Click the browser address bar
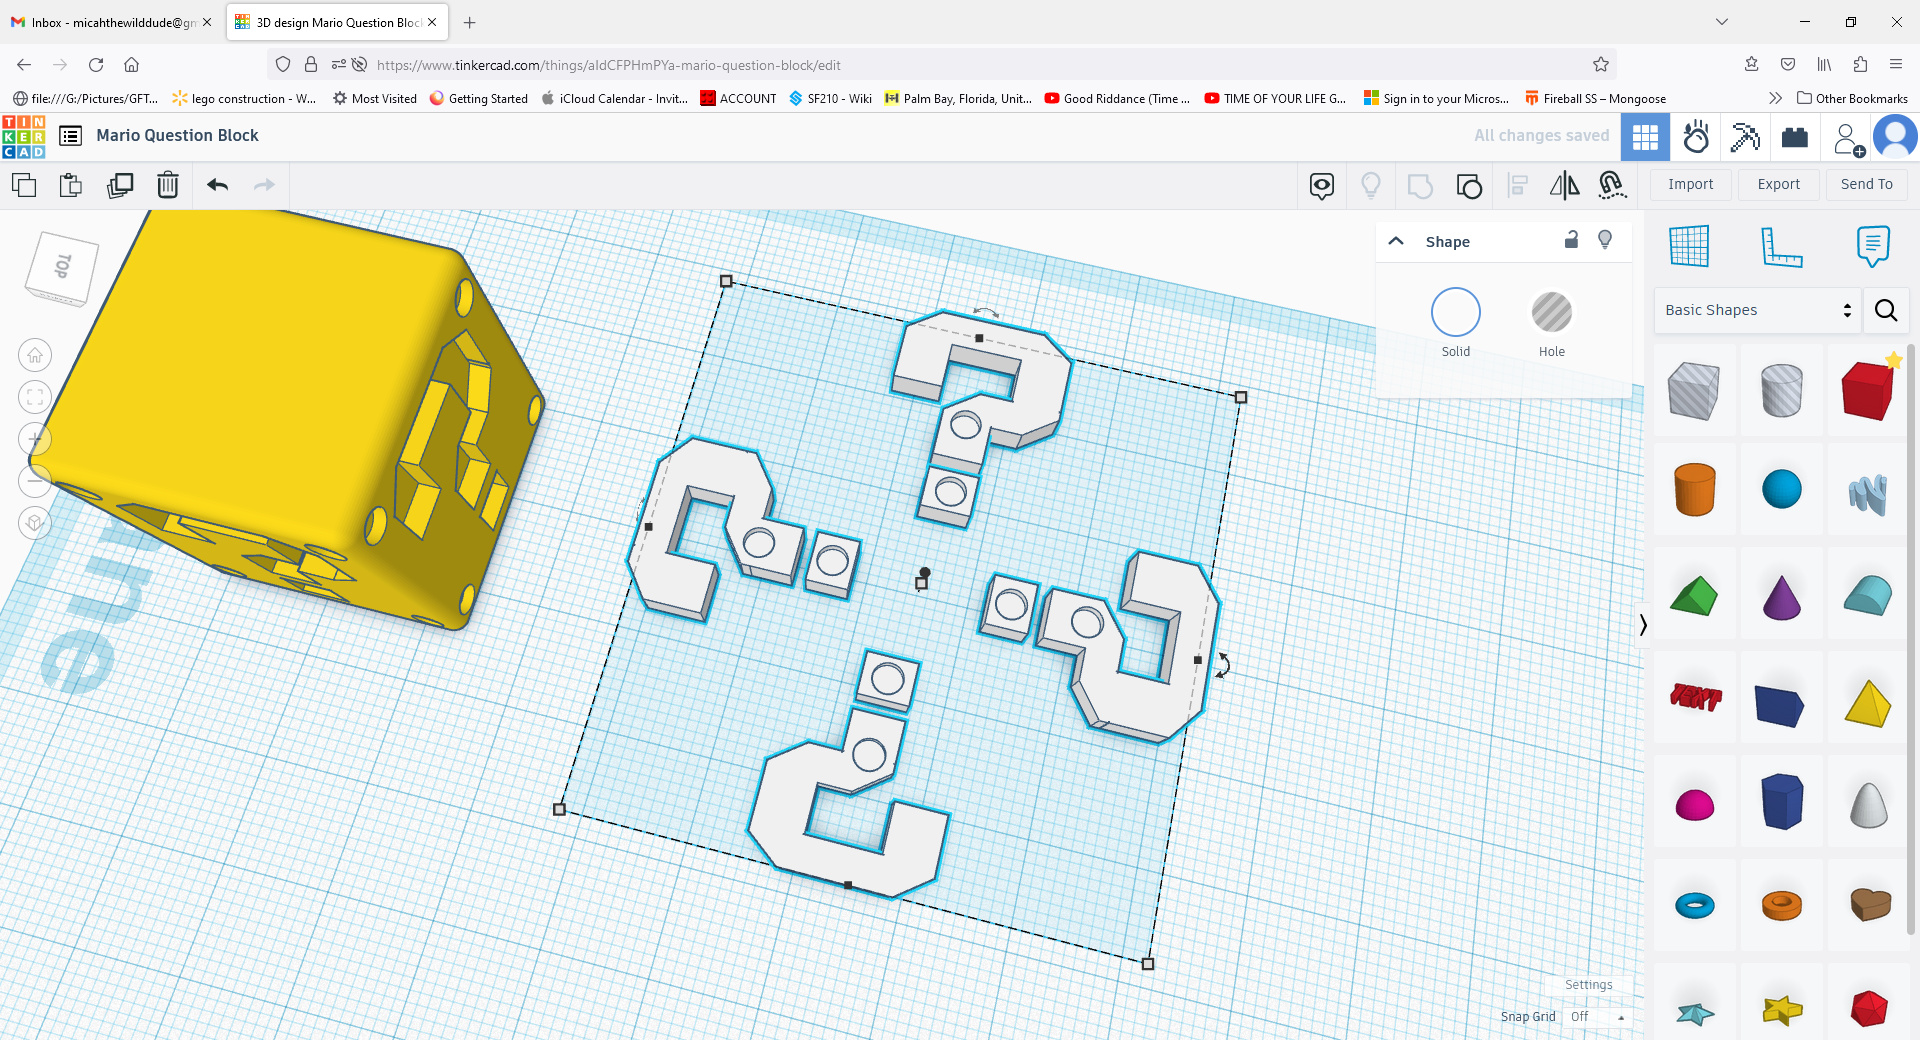 (940, 65)
